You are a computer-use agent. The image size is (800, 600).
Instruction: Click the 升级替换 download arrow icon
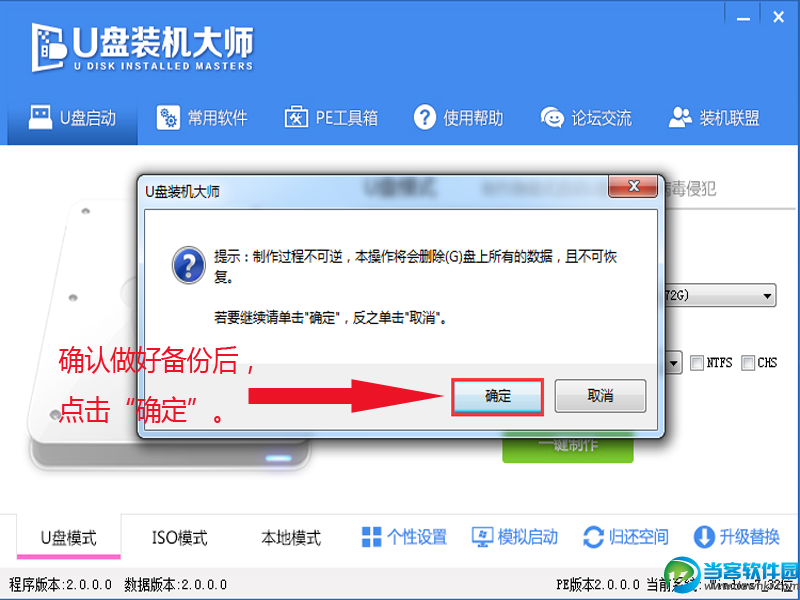click(x=704, y=537)
